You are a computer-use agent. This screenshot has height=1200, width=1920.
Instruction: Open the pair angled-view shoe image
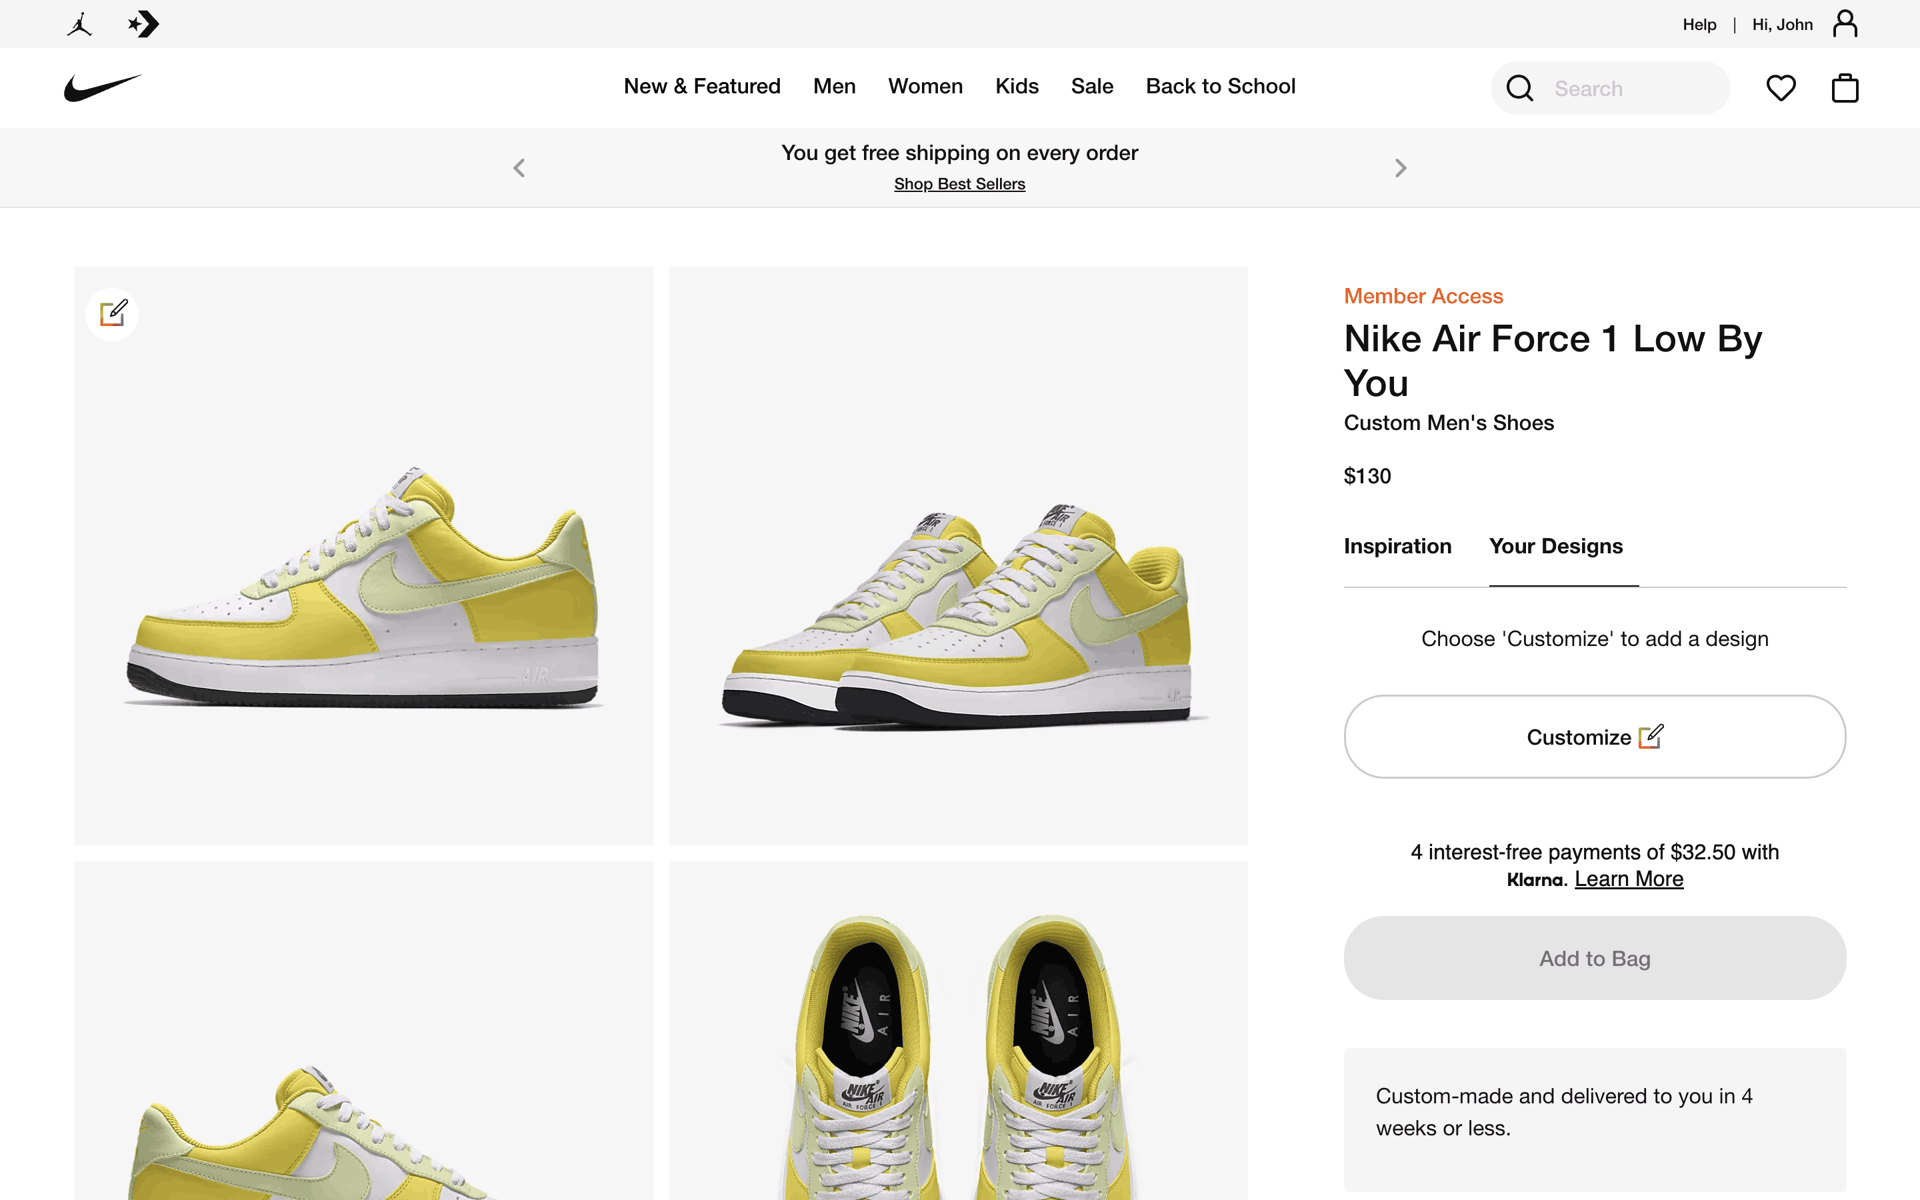coord(958,556)
